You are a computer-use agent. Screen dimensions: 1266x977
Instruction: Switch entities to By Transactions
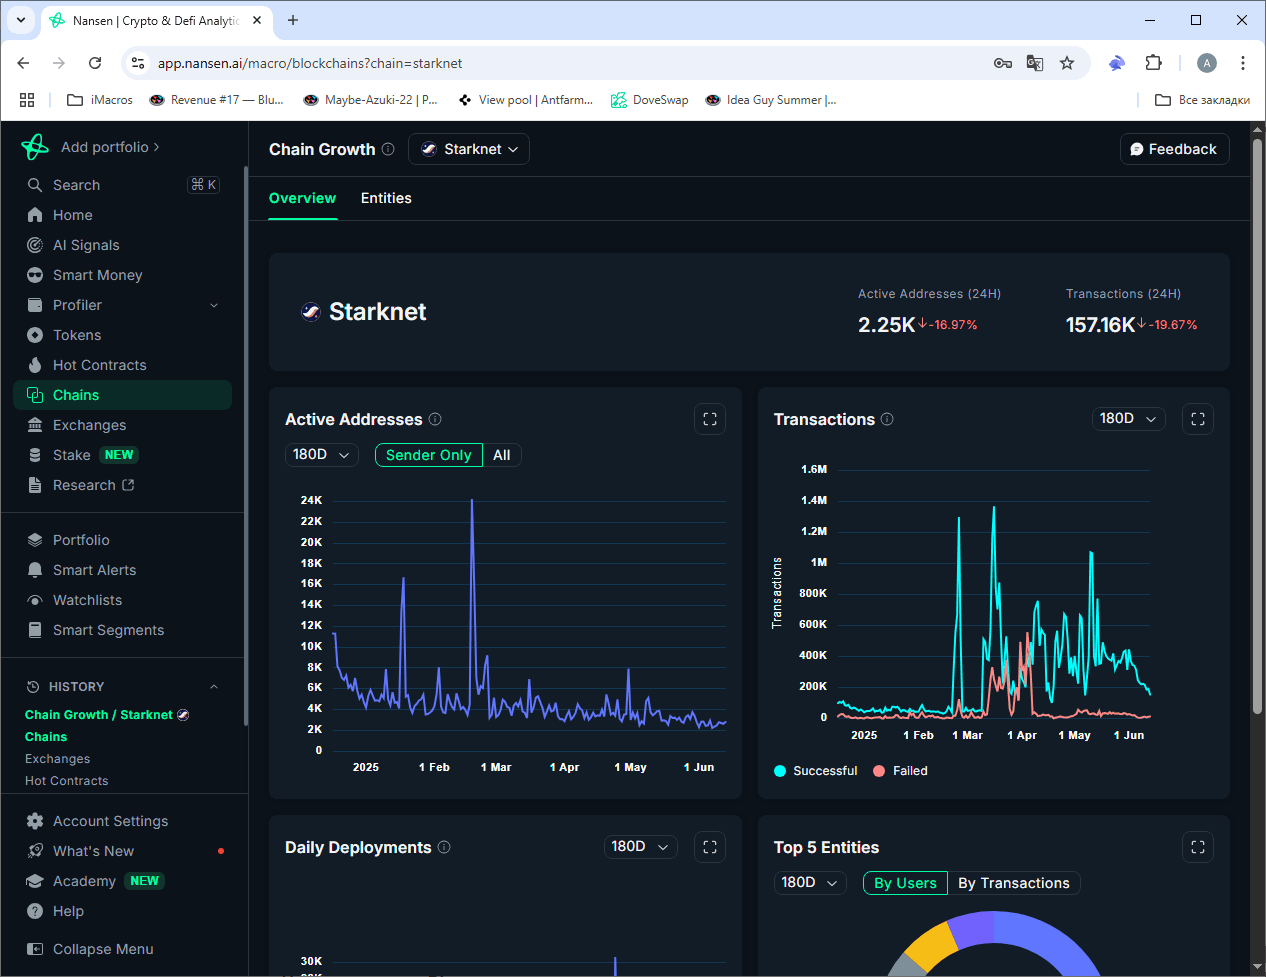click(x=1014, y=883)
